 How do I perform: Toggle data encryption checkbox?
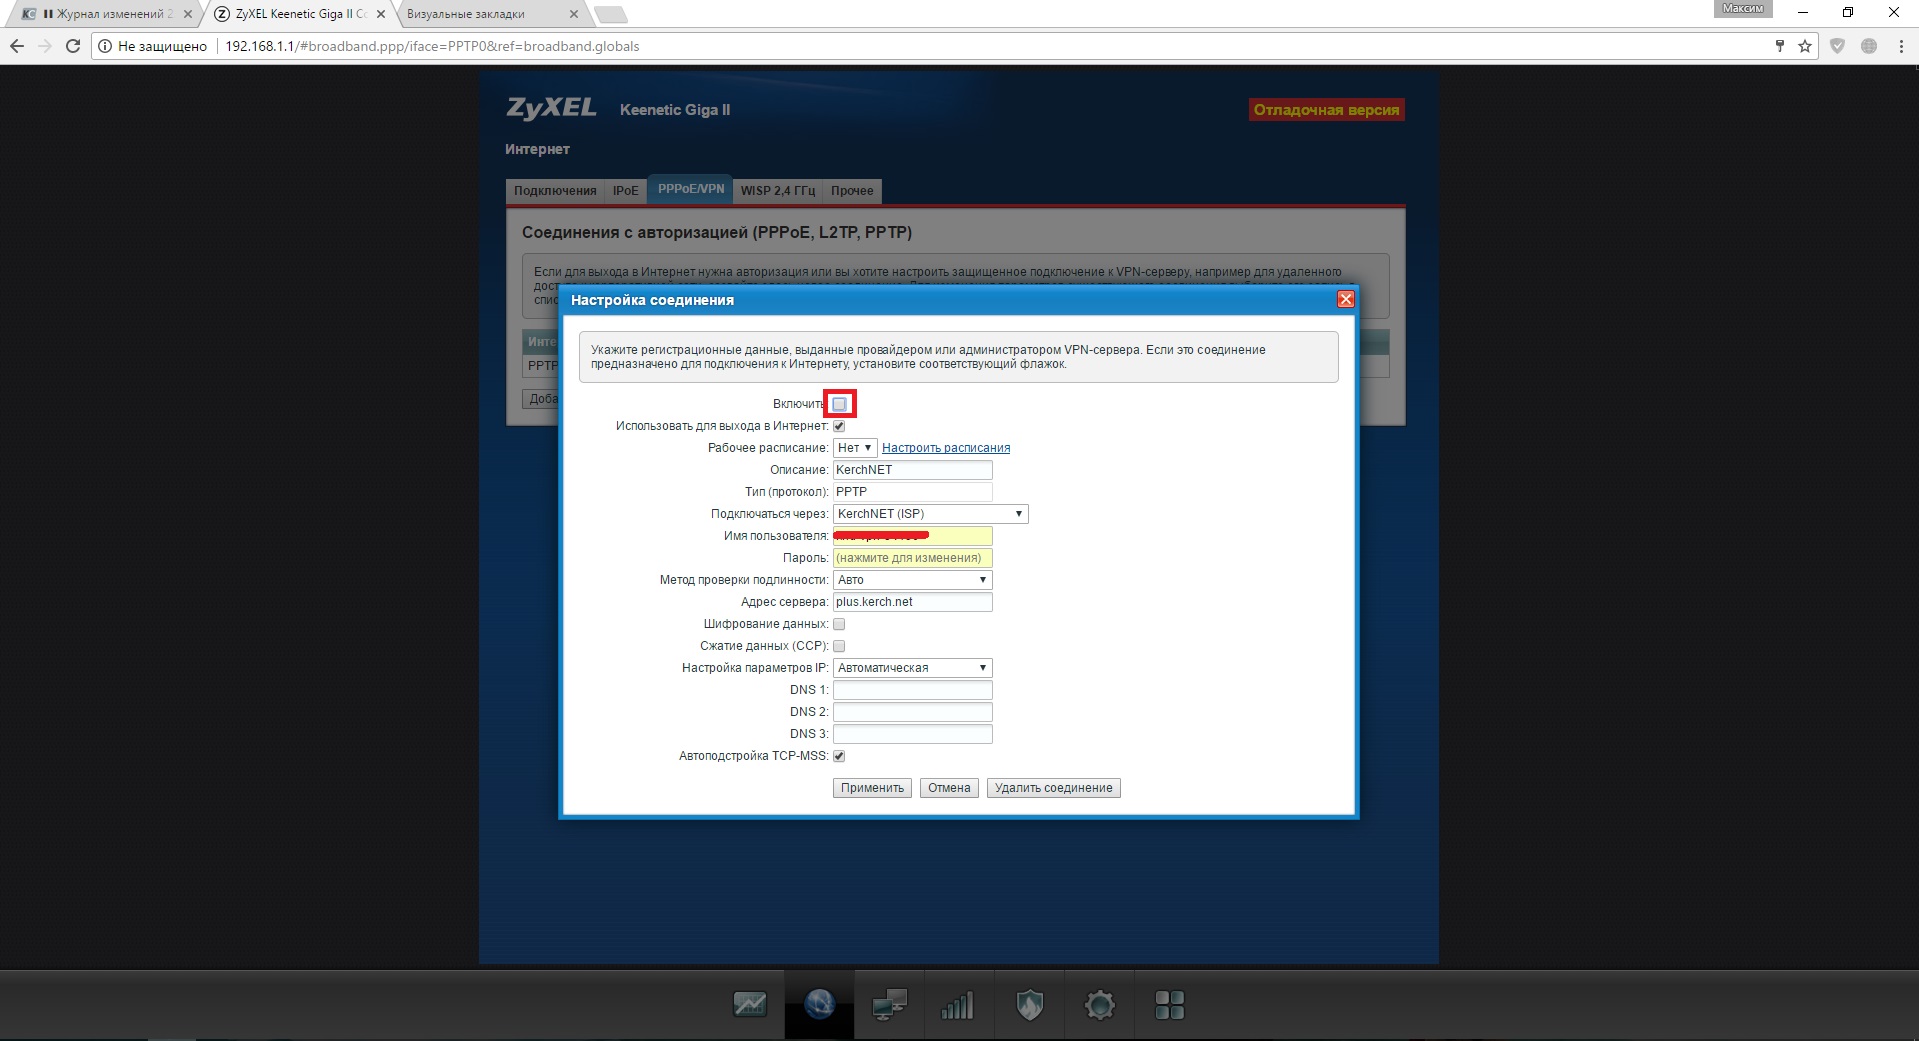click(x=839, y=624)
